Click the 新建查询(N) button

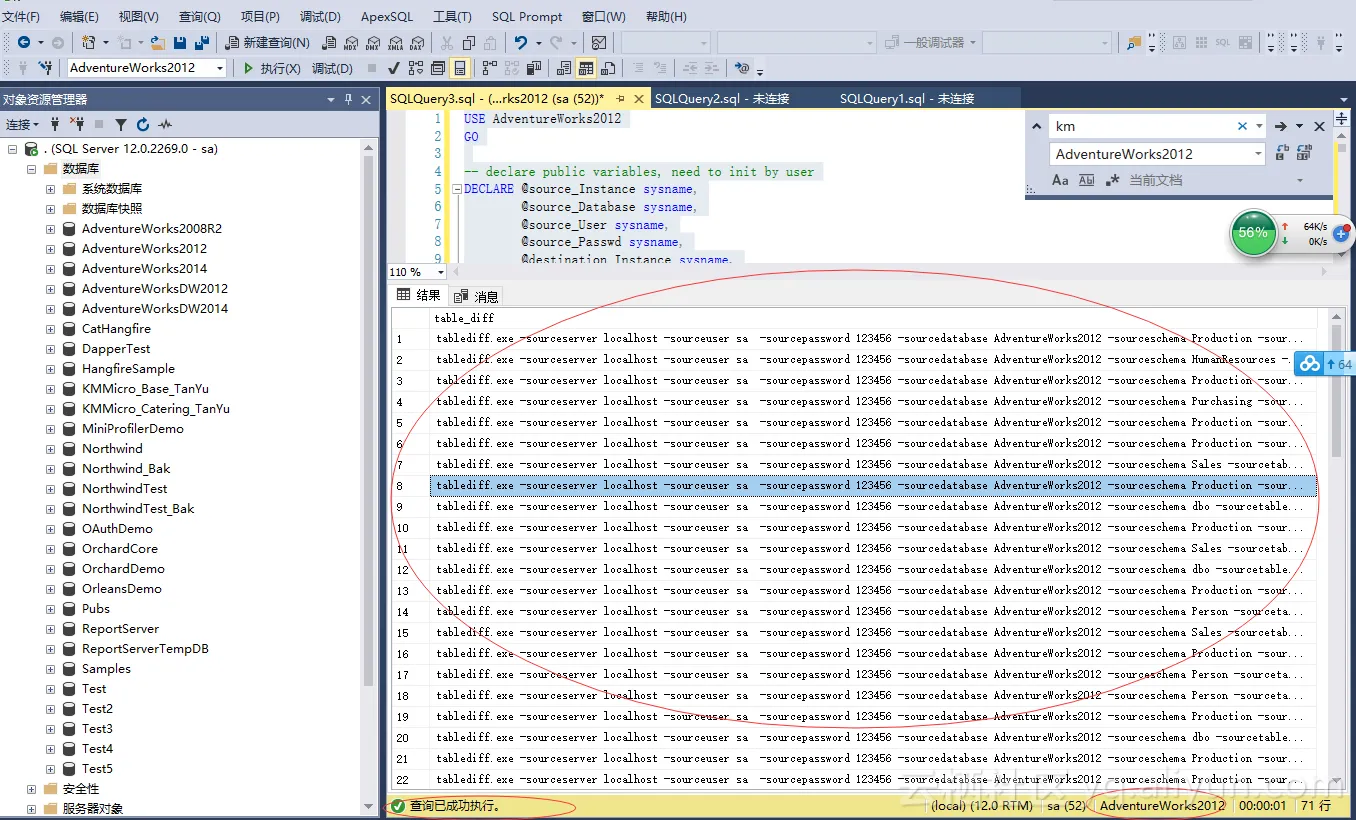[x=268, y=42]
